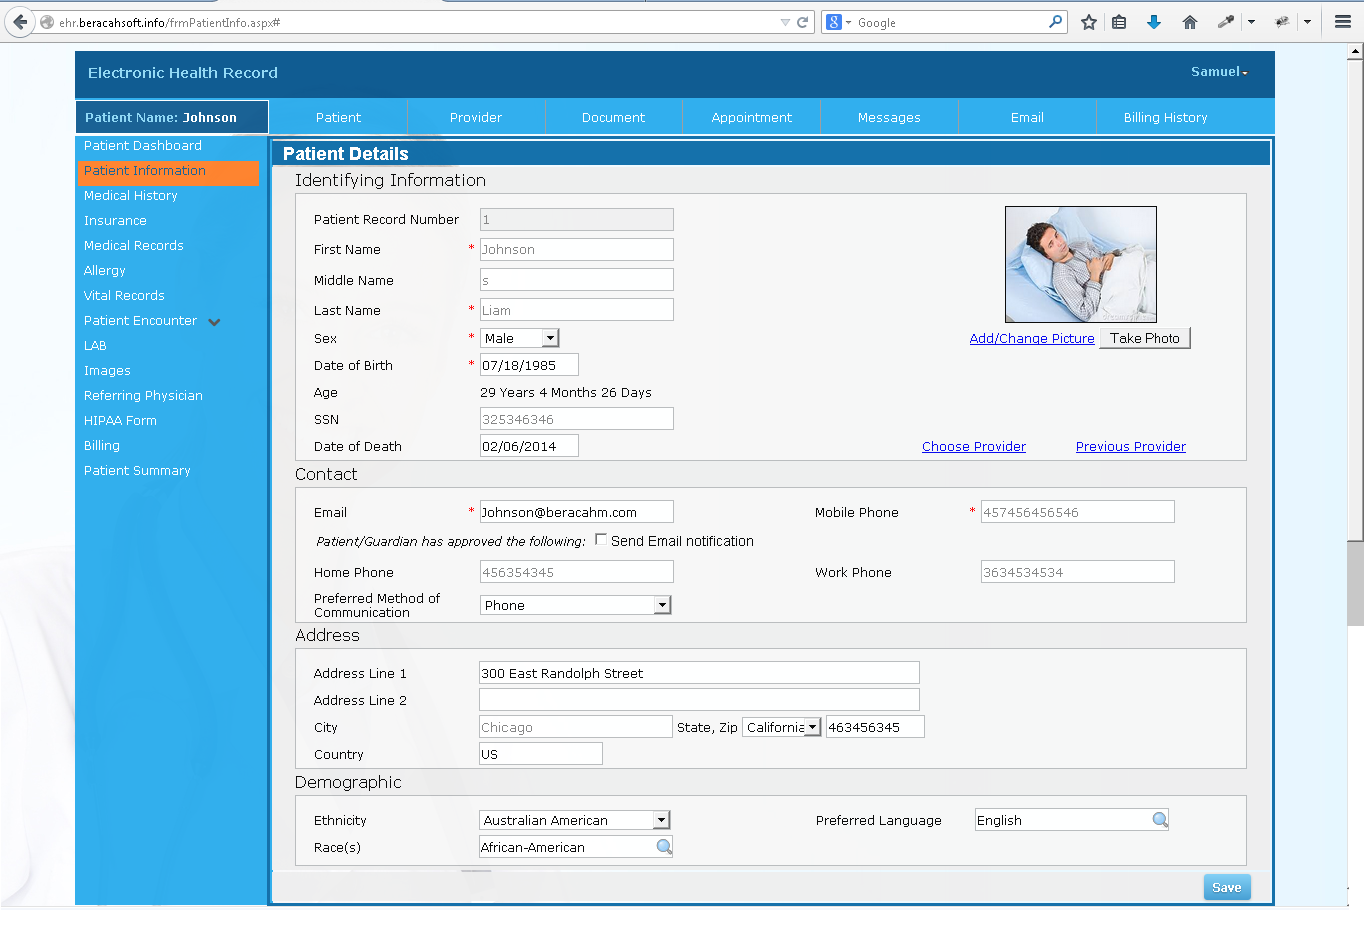
Task: Open Patient Dashboard in sidebar
Action: click(x=143, y=146)
